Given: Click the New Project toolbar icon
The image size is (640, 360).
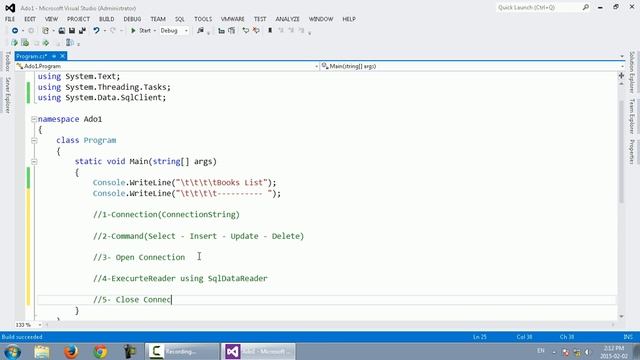Looking at the screenshot, I should [x=45, y=31].
